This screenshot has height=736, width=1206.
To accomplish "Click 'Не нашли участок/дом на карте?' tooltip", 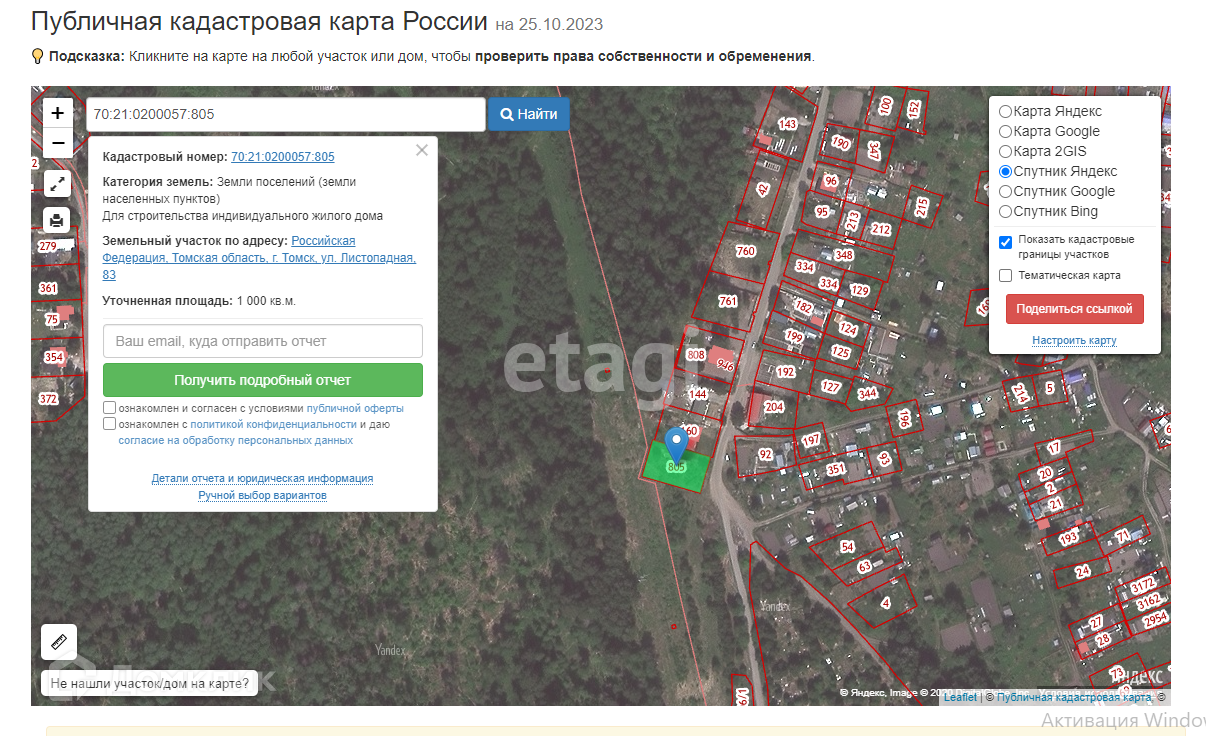I will point(149,683).
